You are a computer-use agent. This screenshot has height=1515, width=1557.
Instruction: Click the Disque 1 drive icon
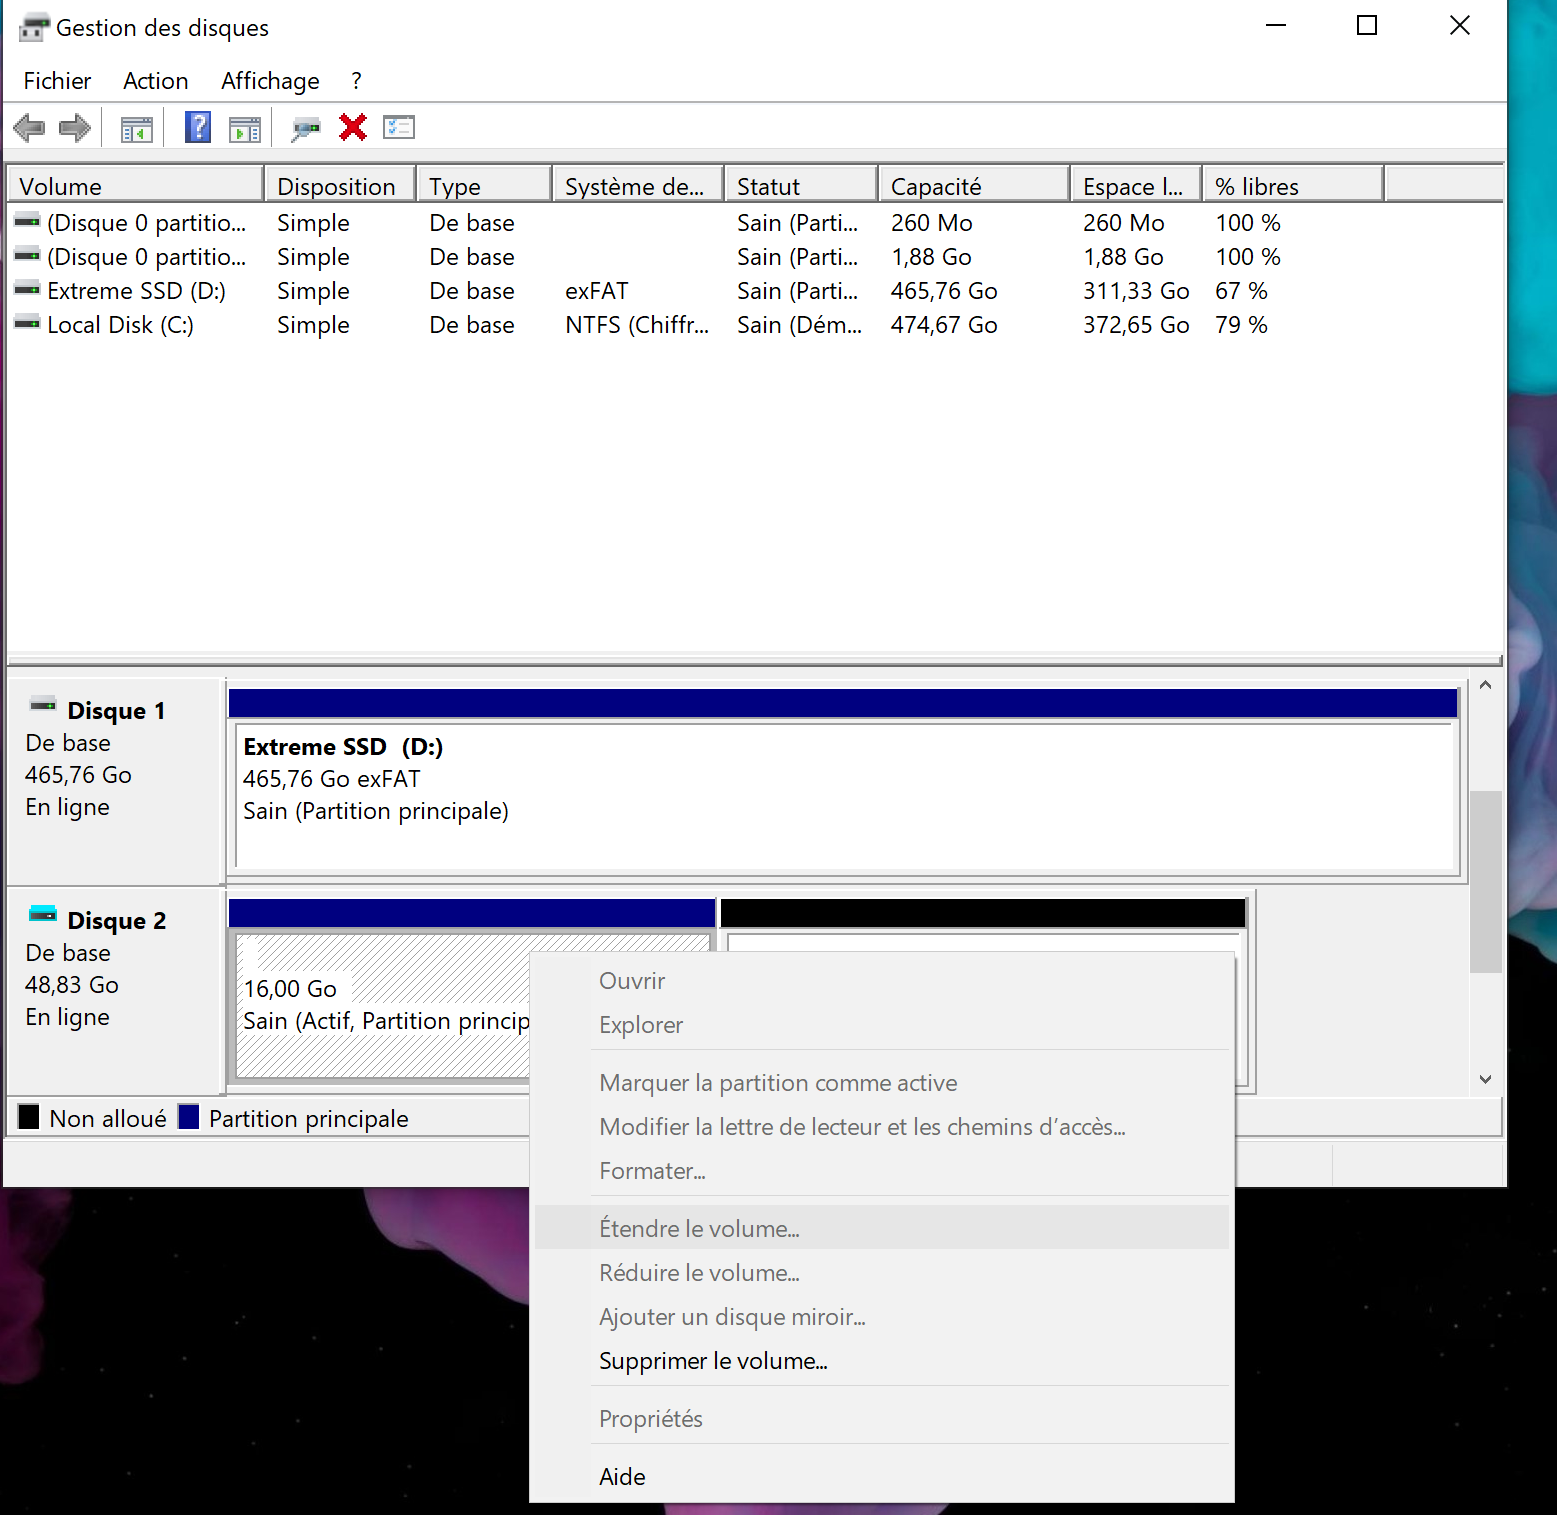tap(43, 704)
